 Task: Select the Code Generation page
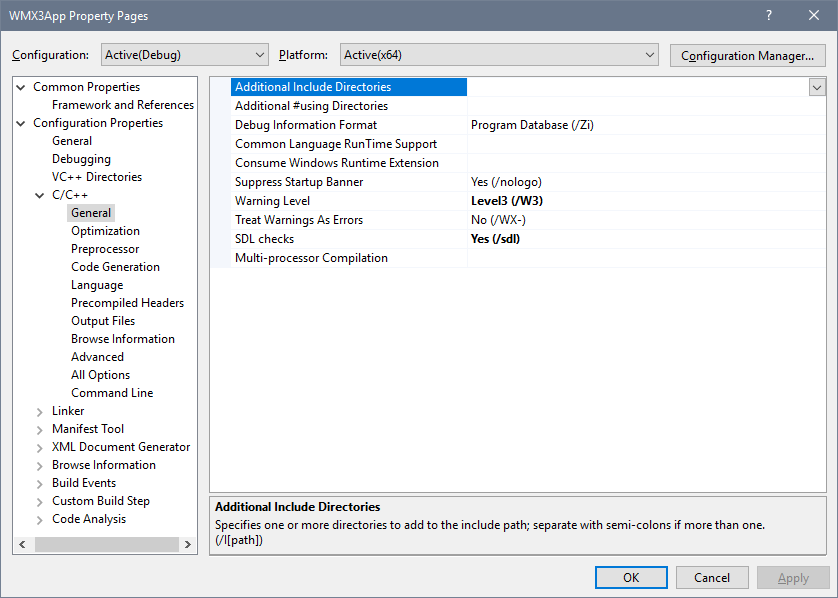[x=115, y=266]
